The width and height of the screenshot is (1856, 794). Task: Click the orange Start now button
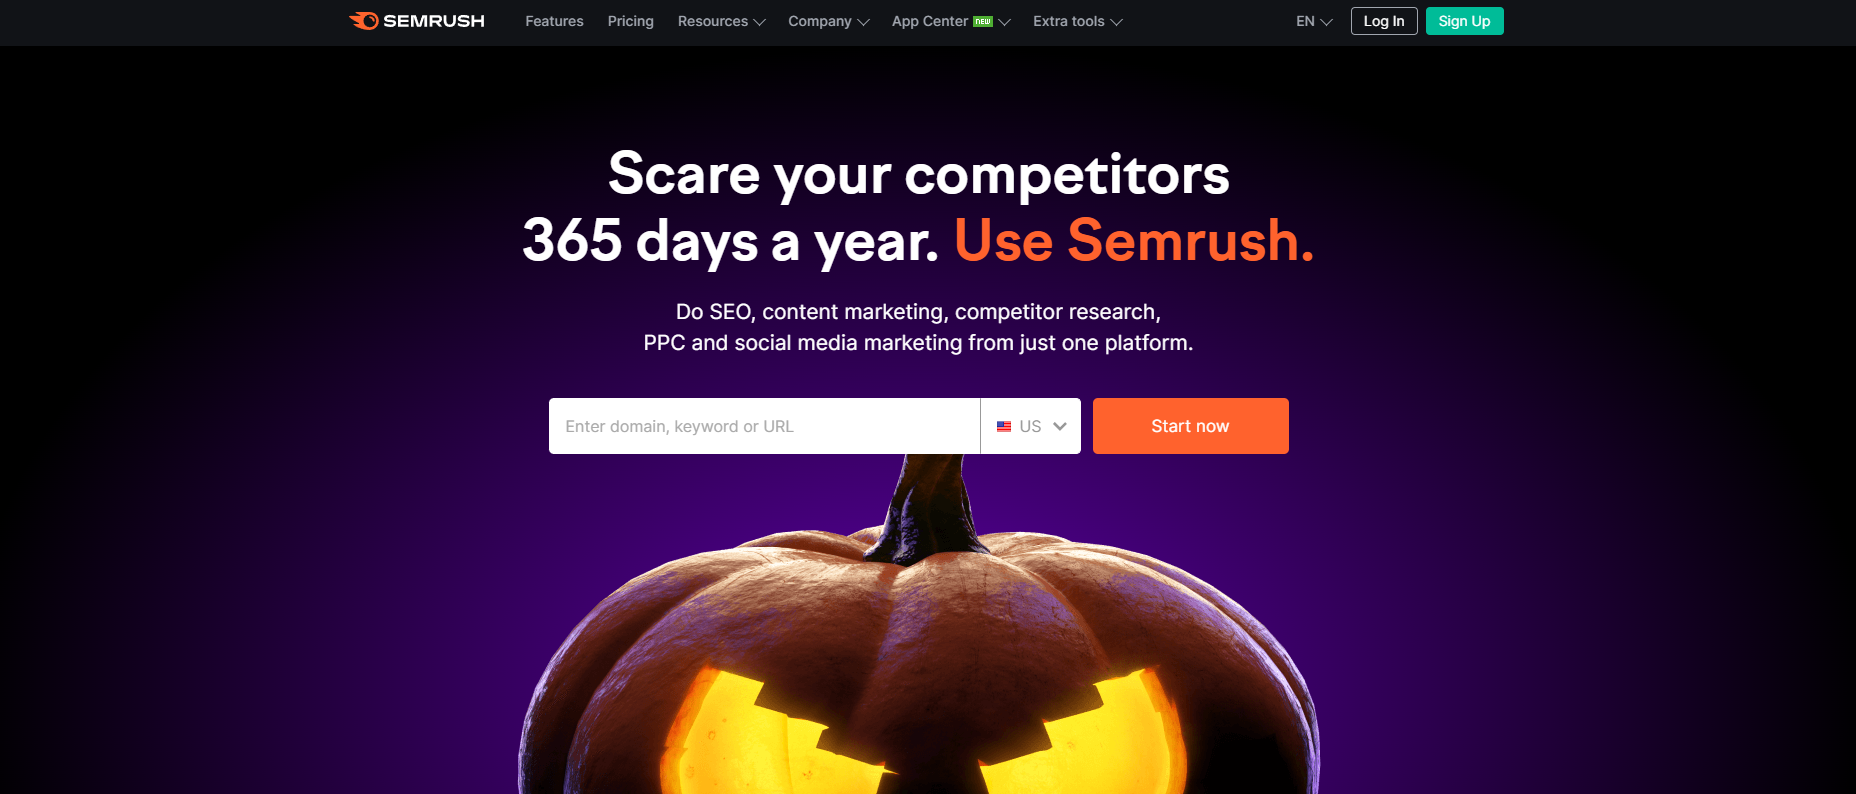(x=1190, y=426)
